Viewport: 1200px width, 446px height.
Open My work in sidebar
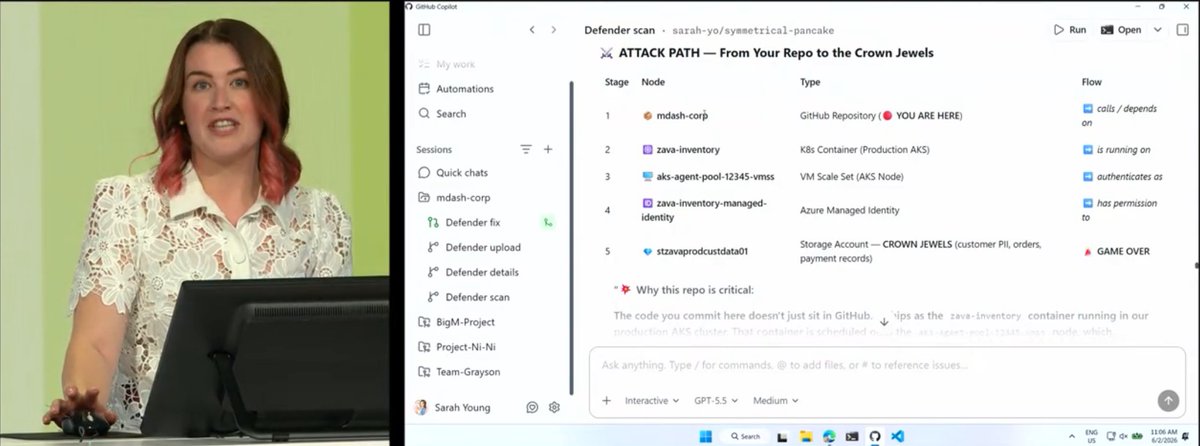click(447, 64)
